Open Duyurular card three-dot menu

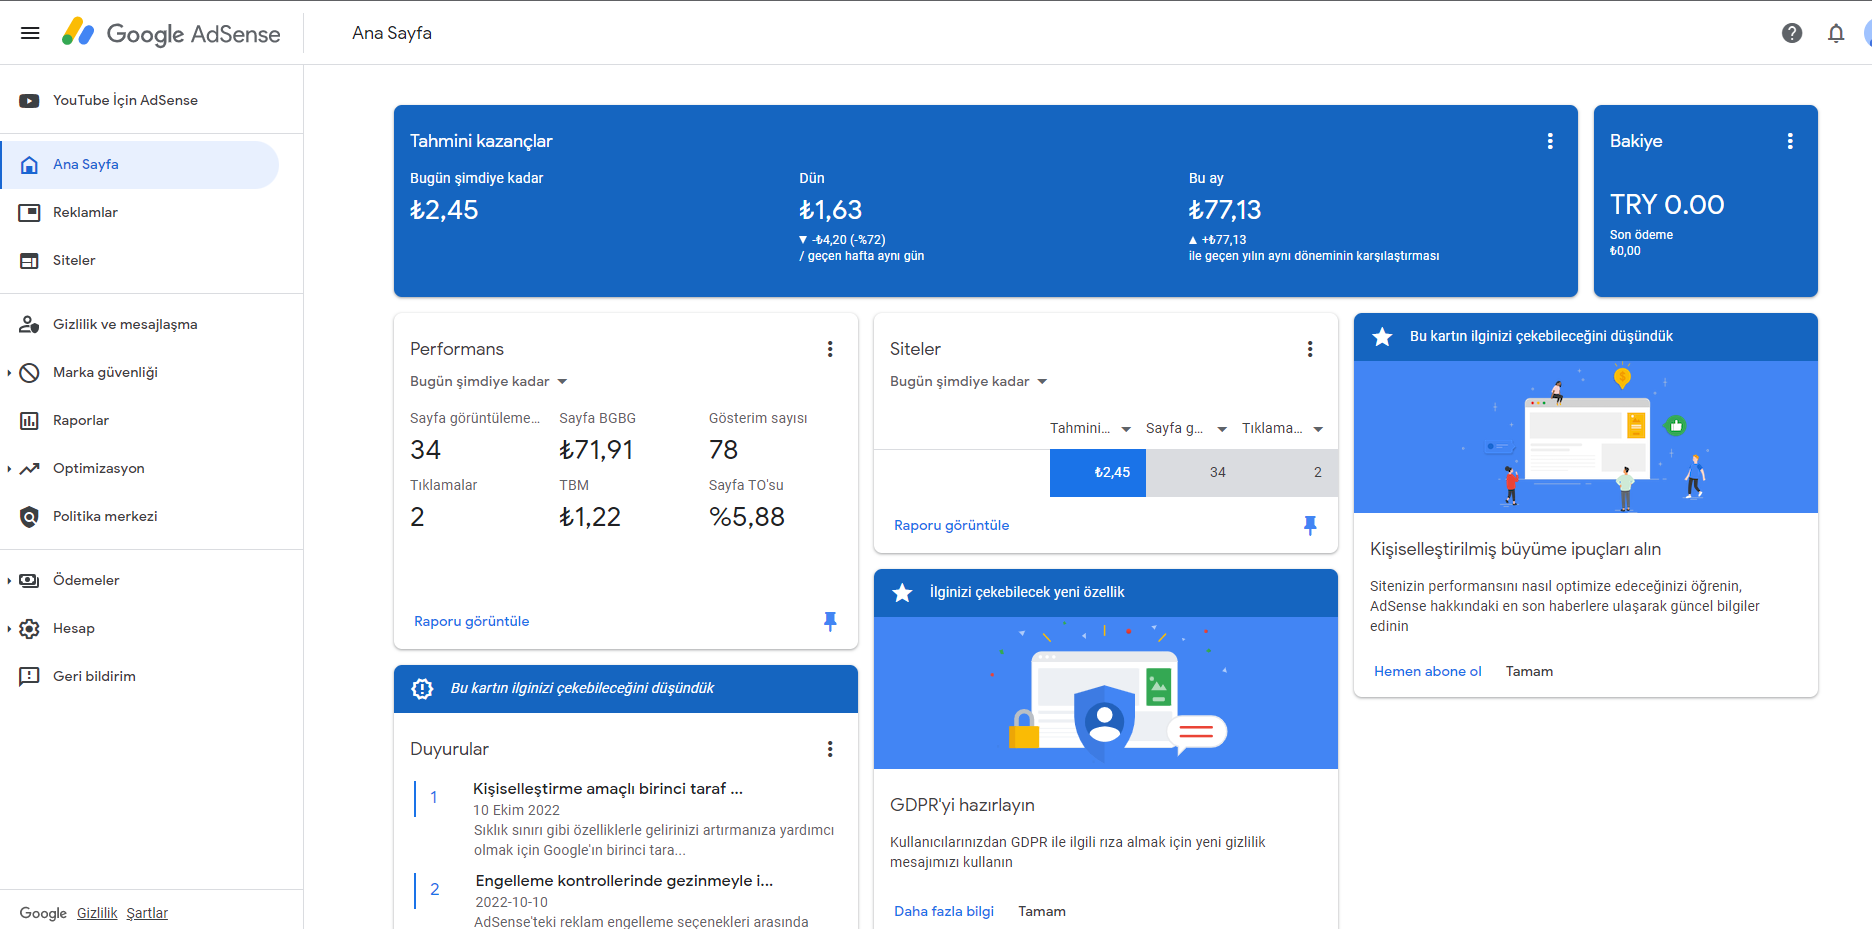coord(830,749)
